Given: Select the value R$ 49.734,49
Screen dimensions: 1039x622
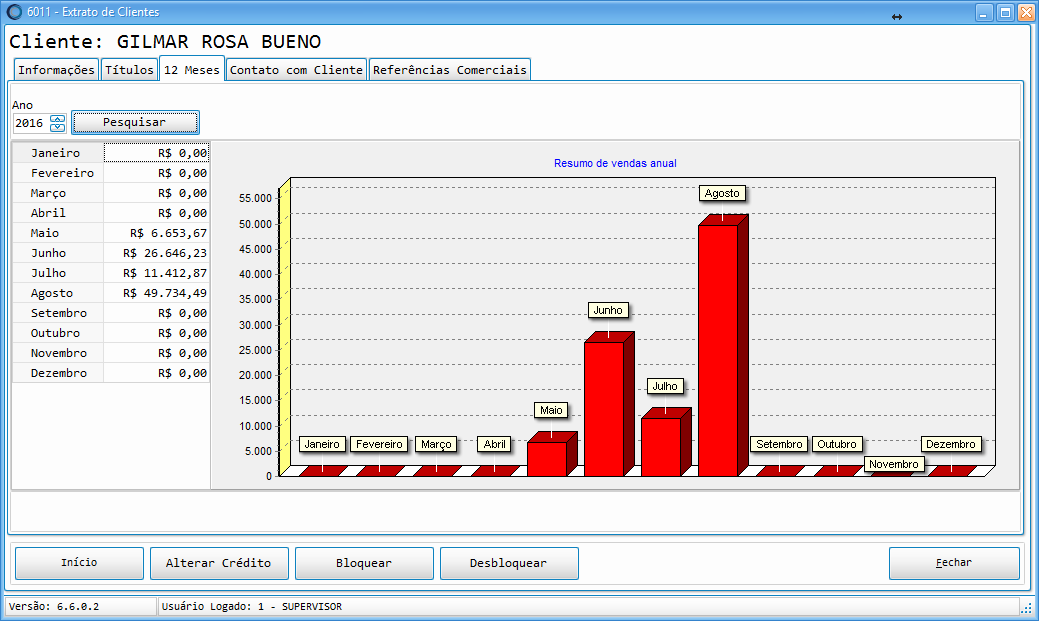Looking at the screenshot, I should pos(156,293).
